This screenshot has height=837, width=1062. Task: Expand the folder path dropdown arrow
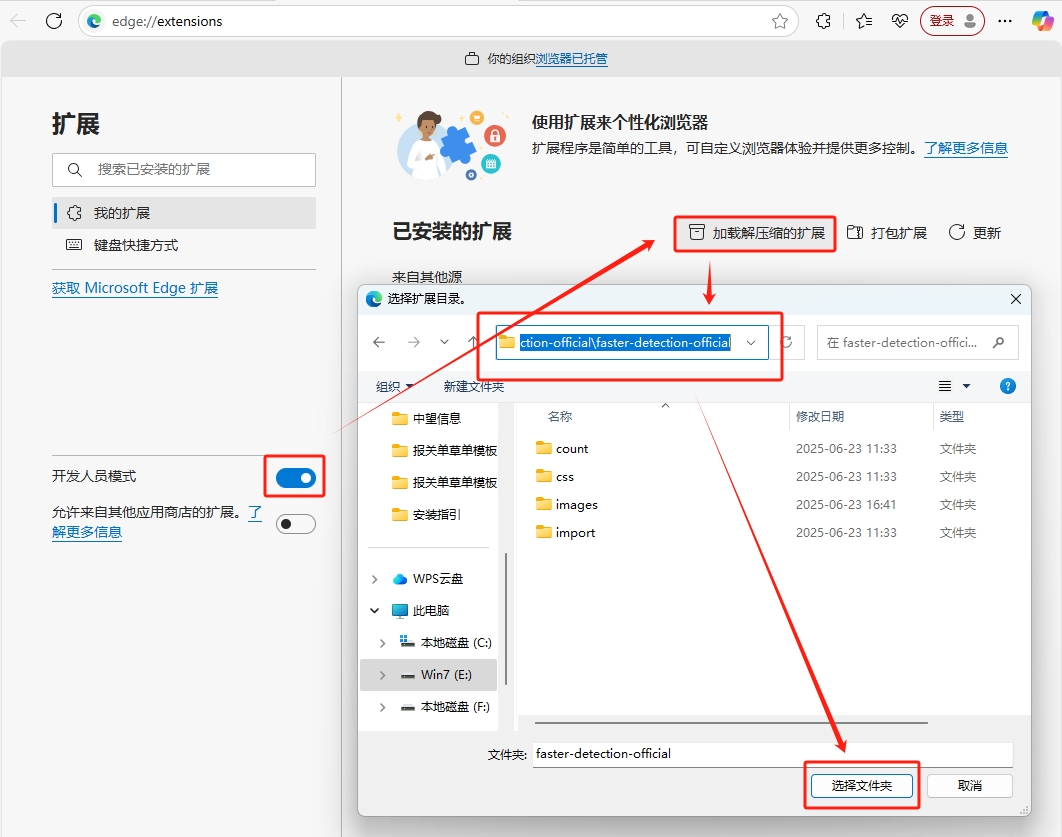pos(751,342)
